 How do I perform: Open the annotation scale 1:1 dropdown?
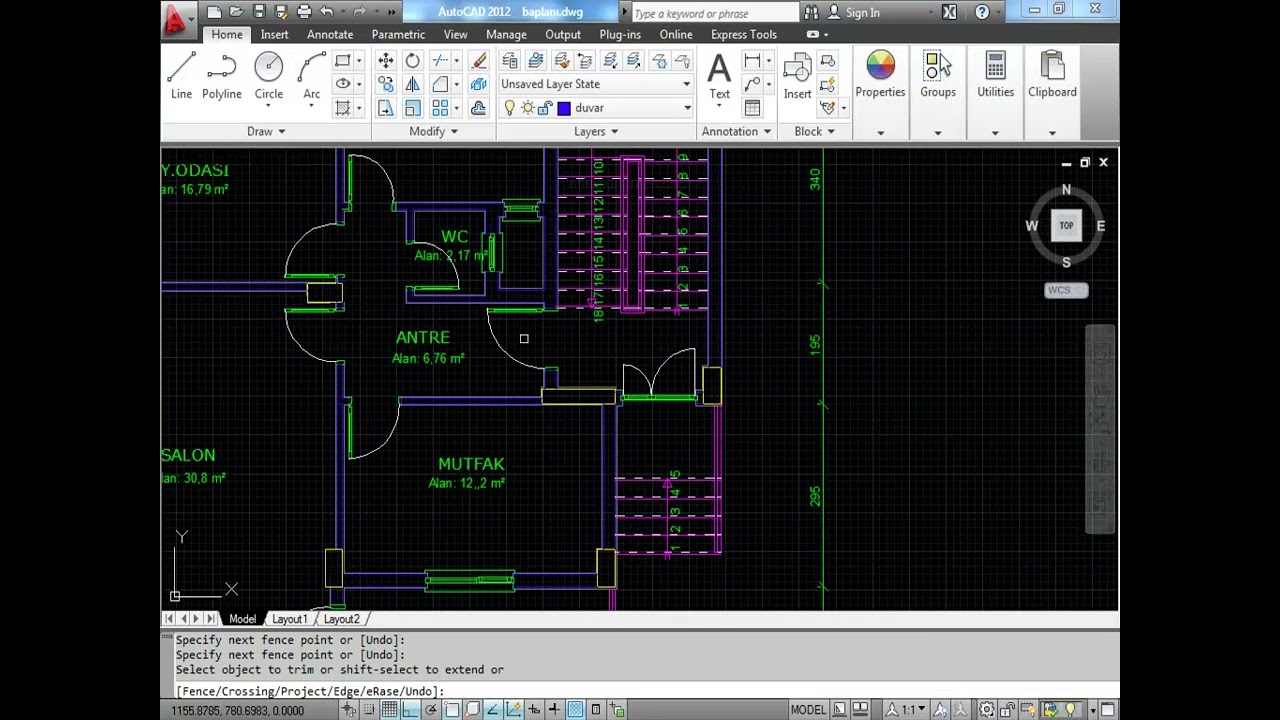(x=908, y=710)
